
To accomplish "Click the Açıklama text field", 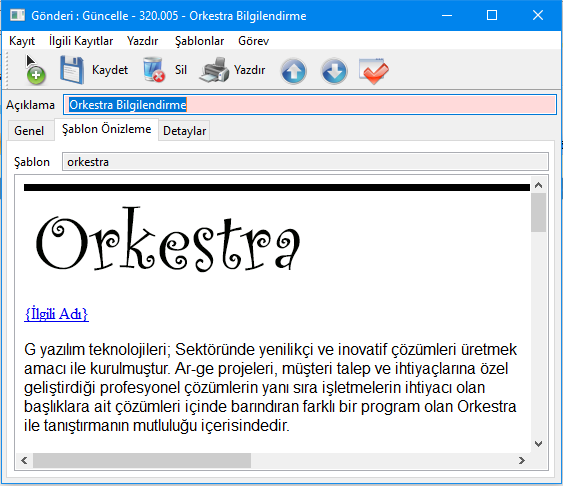I will (x=310, y=105).
